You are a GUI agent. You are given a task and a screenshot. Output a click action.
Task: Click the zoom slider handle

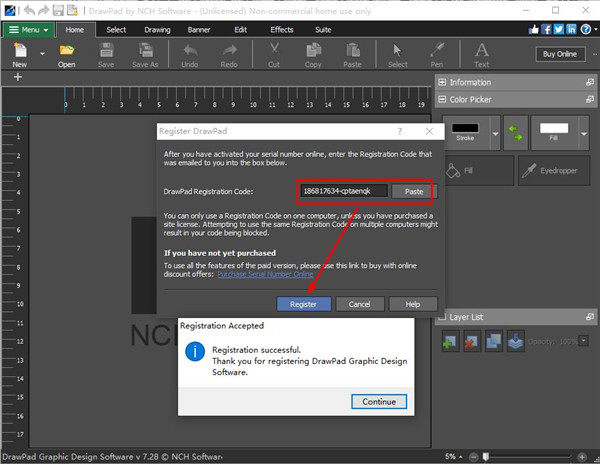coord(486,456)
